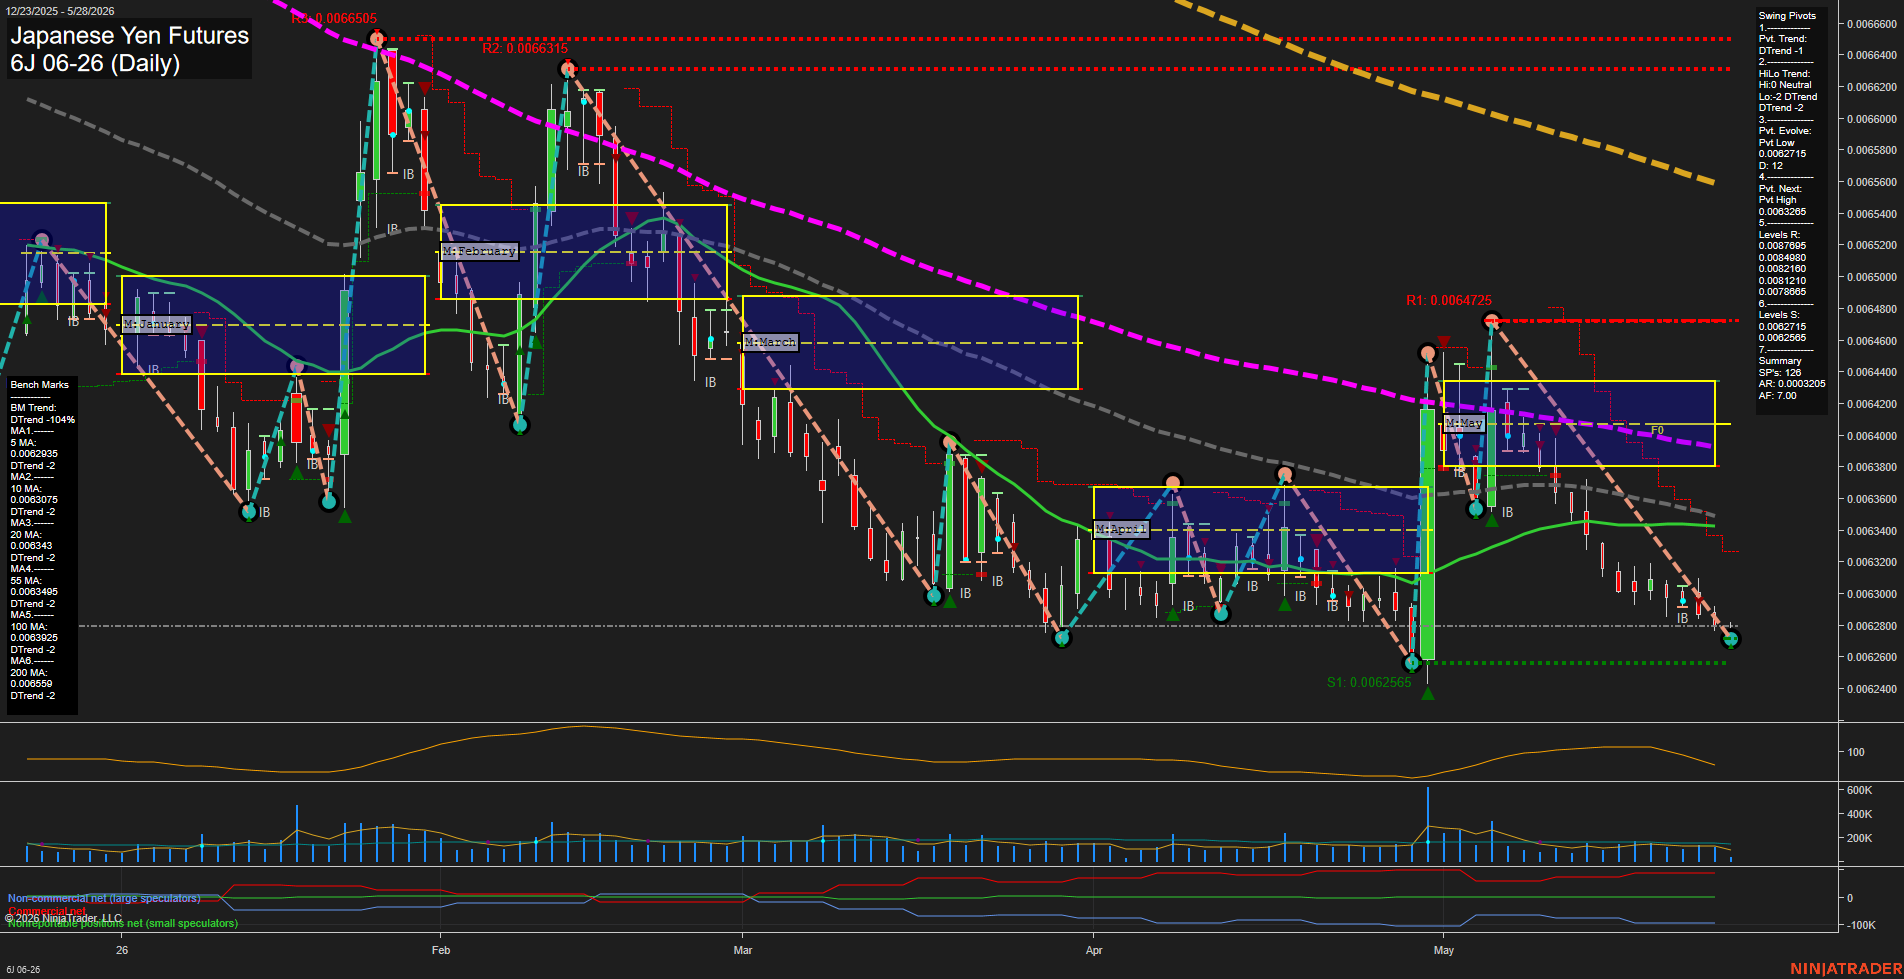Select the M:April month label

click(1121, 528)
